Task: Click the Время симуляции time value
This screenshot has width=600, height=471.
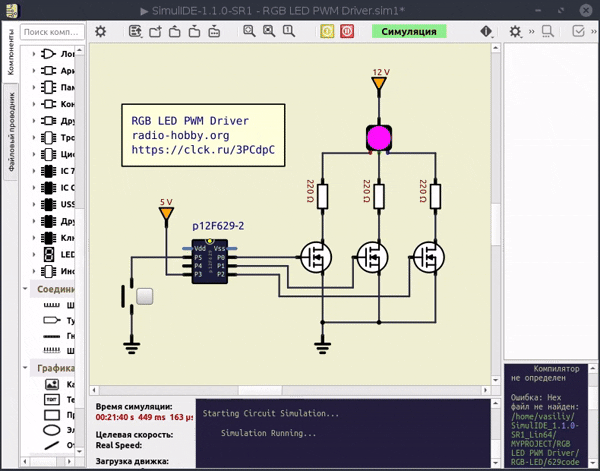Action: (144, 417)
